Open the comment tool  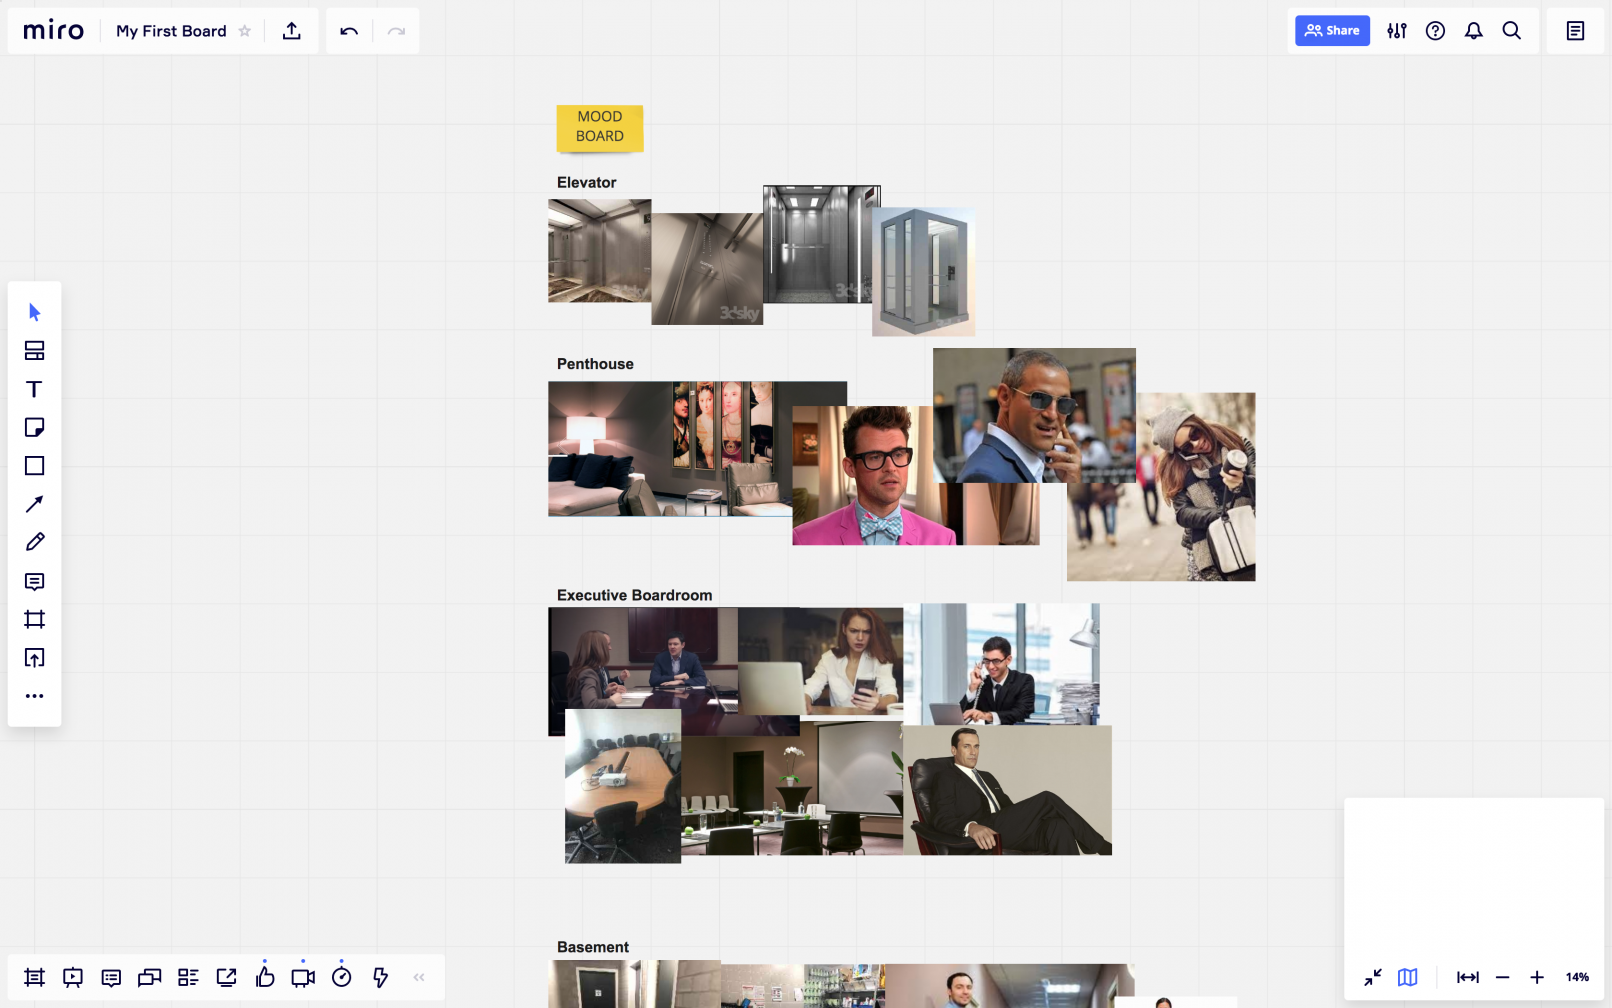pos(34,582)
